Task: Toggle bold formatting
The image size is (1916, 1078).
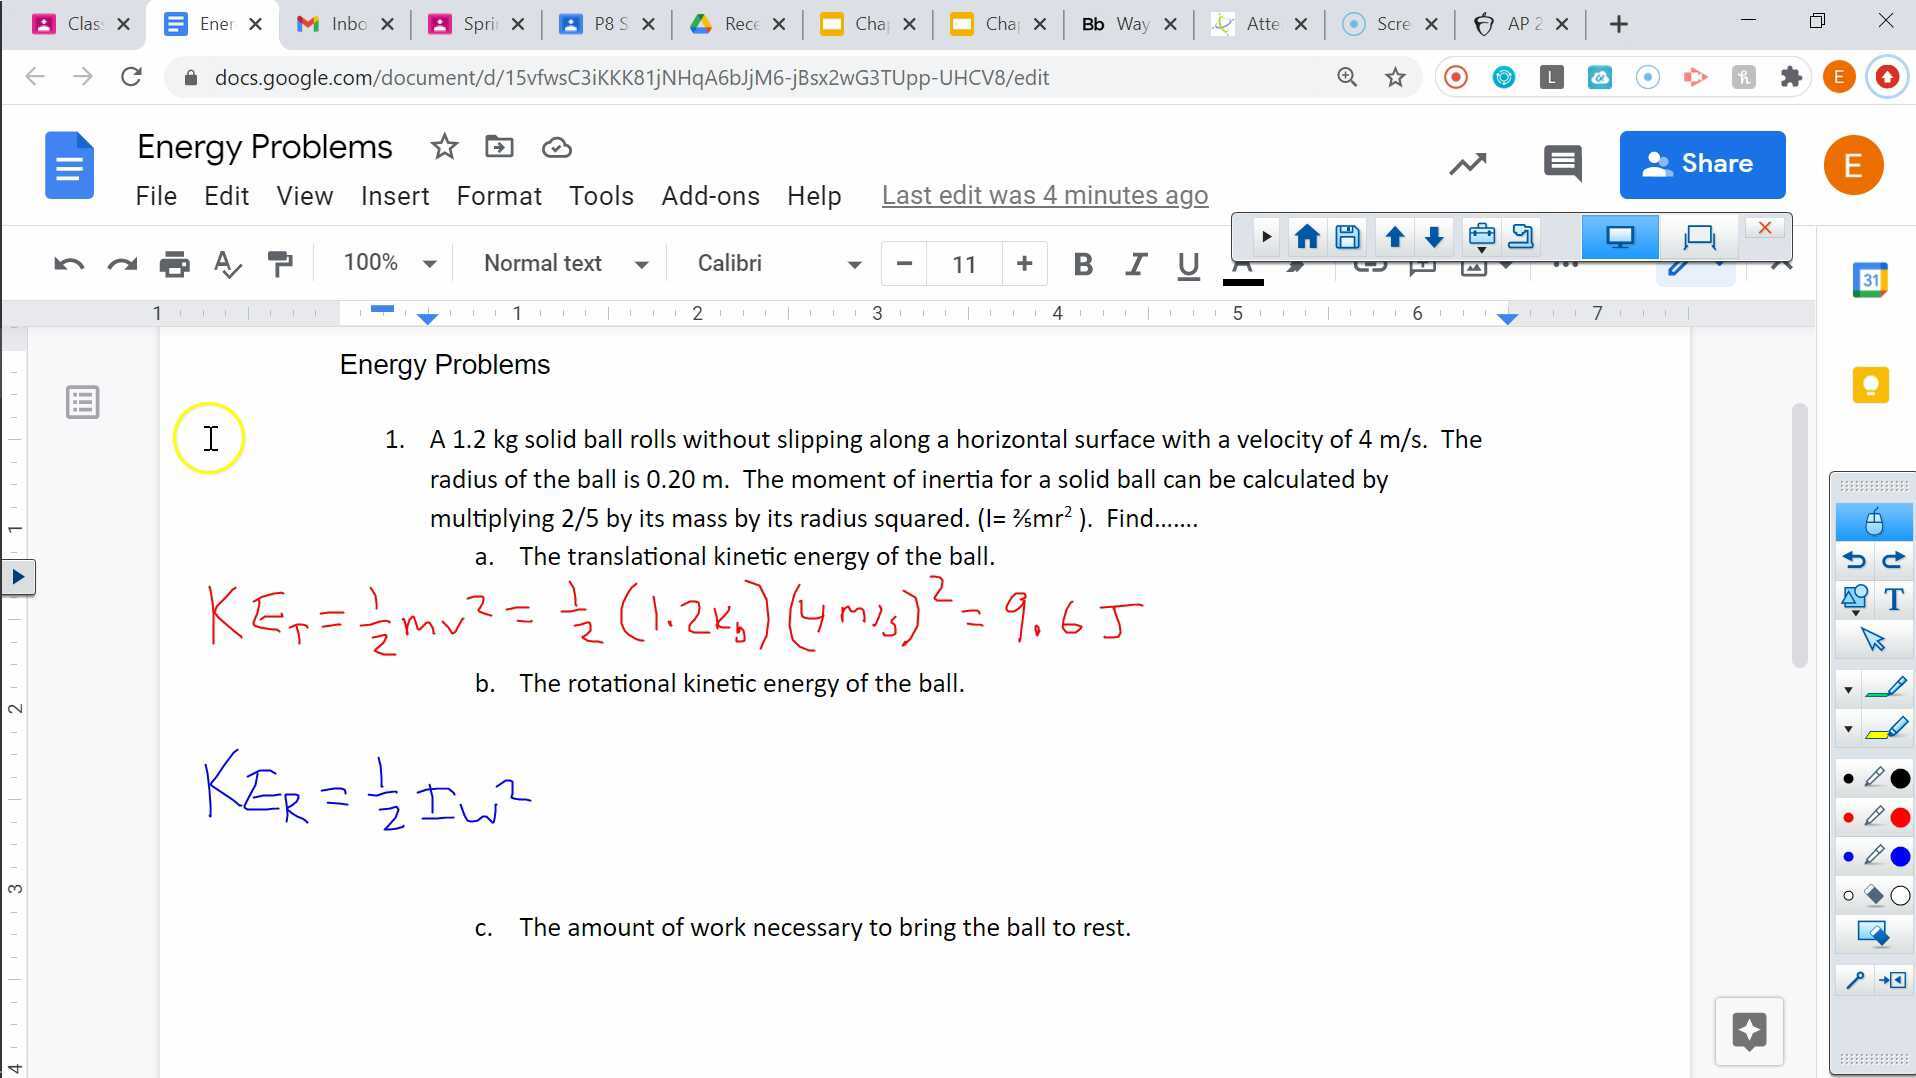Action: tap(1083, 264)
